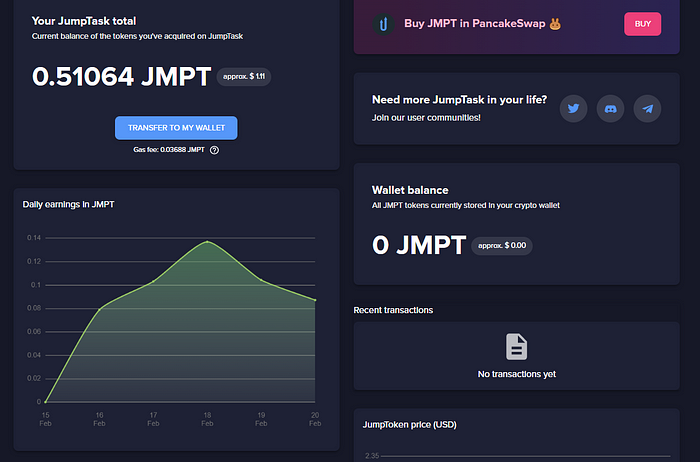
Task: Click the No transactions yet message
Action: pos(517,374)
